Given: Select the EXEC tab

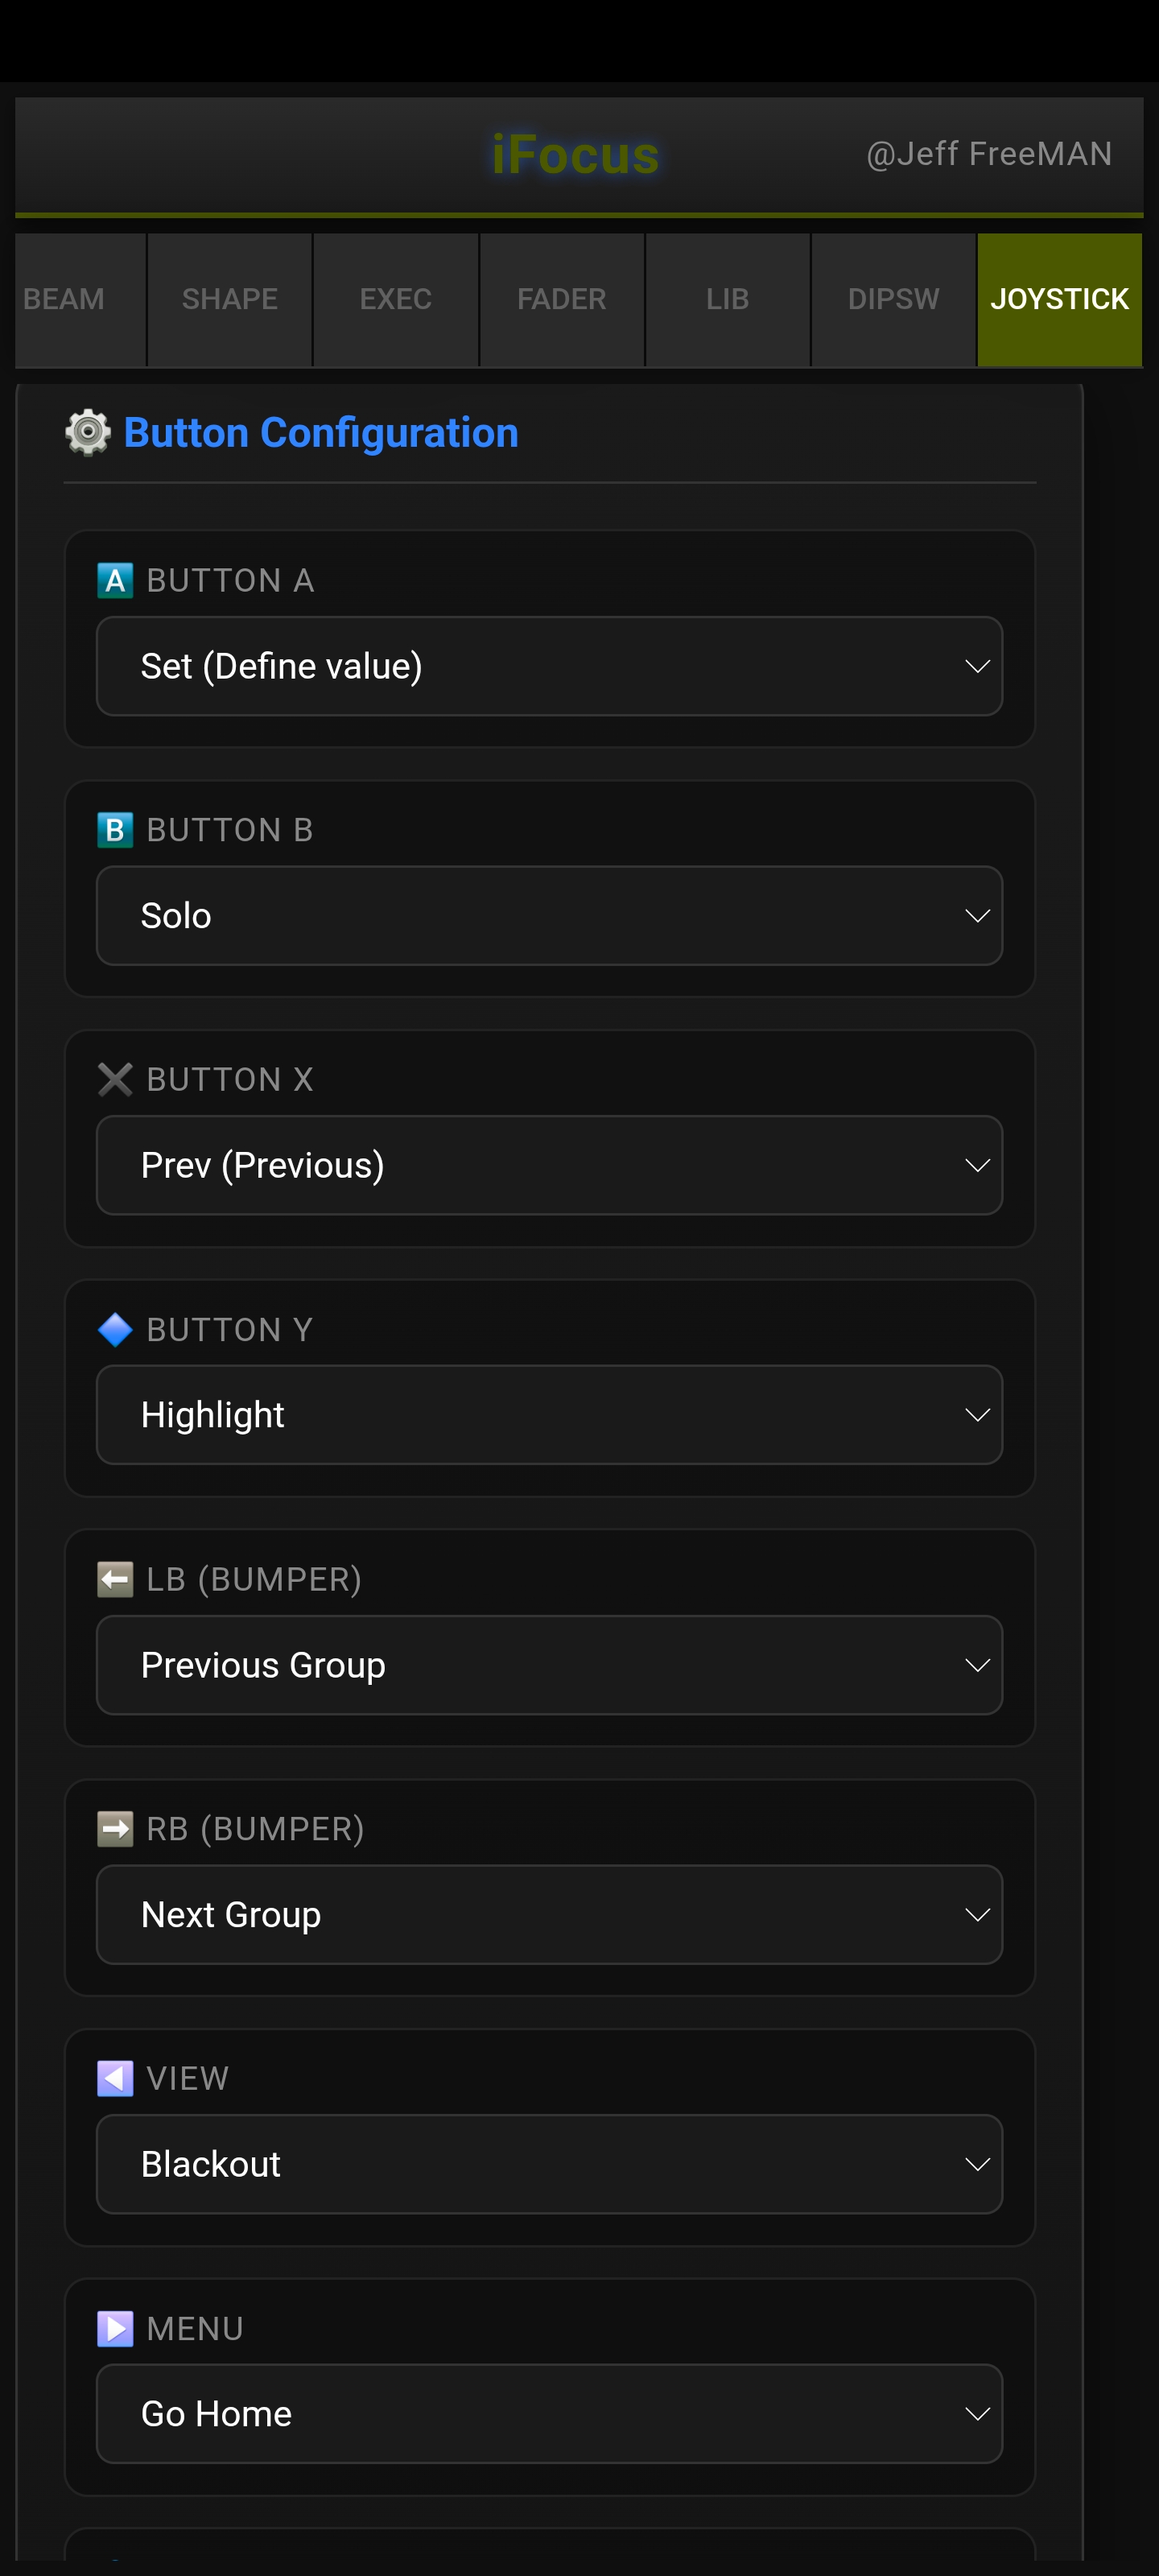Looking at the screenshot, I should [395, 299].
